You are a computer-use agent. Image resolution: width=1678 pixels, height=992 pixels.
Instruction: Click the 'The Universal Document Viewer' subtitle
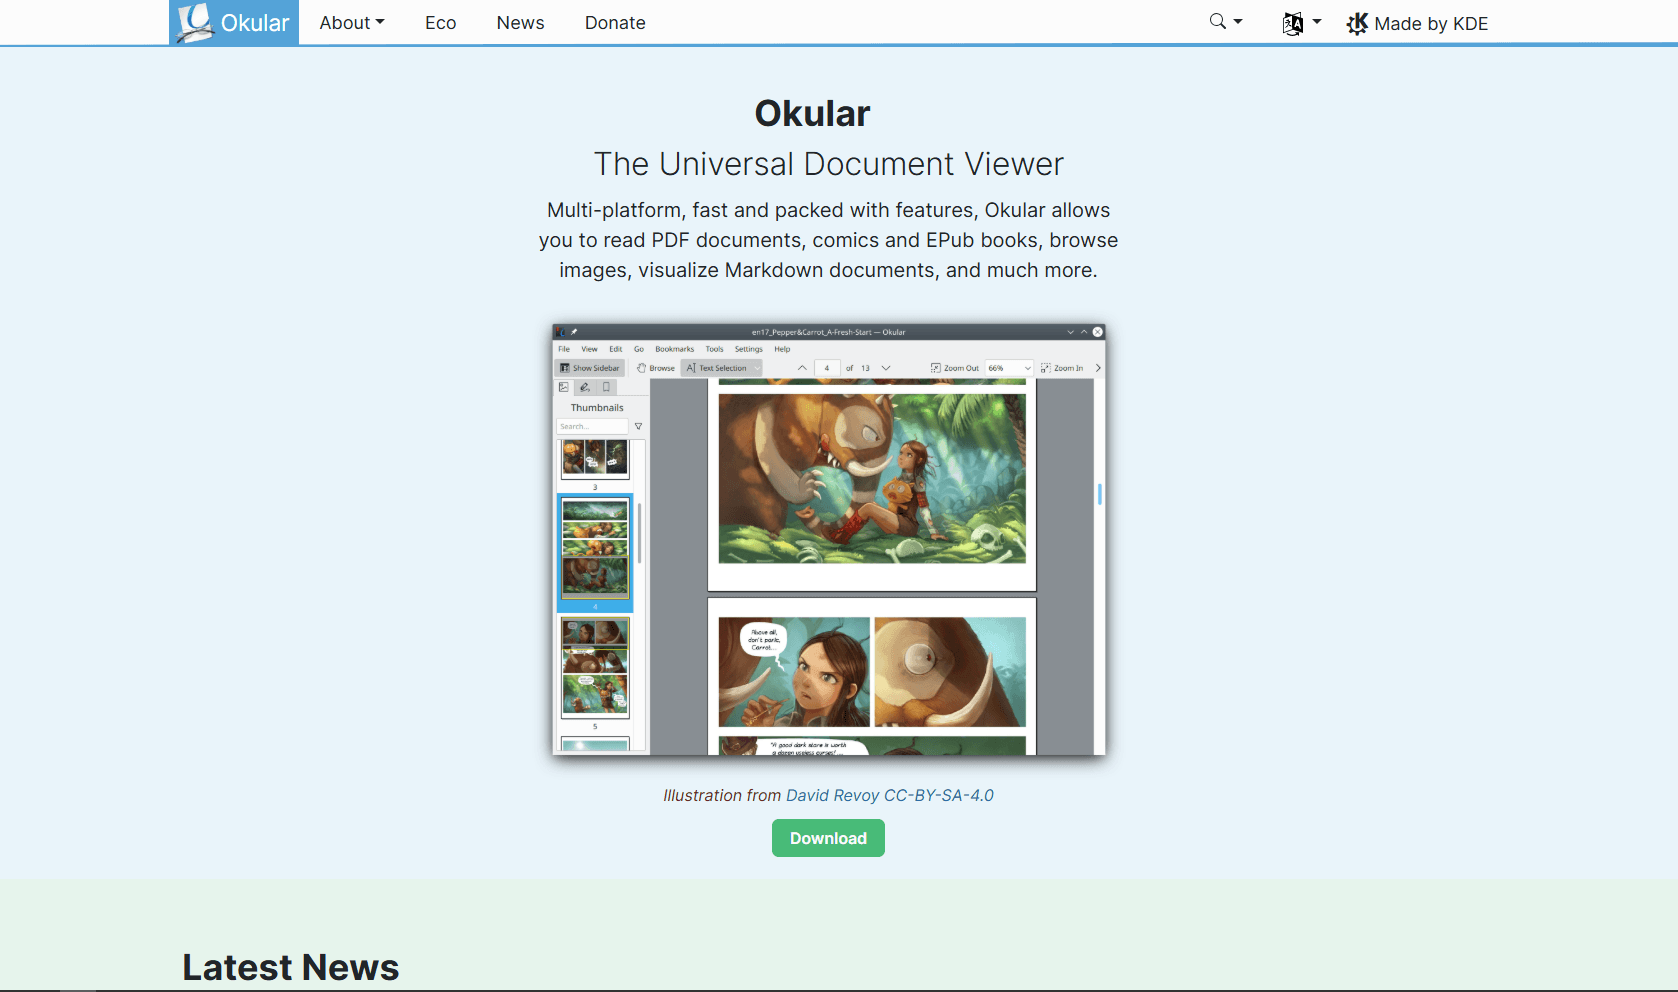[x=829, y=164]
